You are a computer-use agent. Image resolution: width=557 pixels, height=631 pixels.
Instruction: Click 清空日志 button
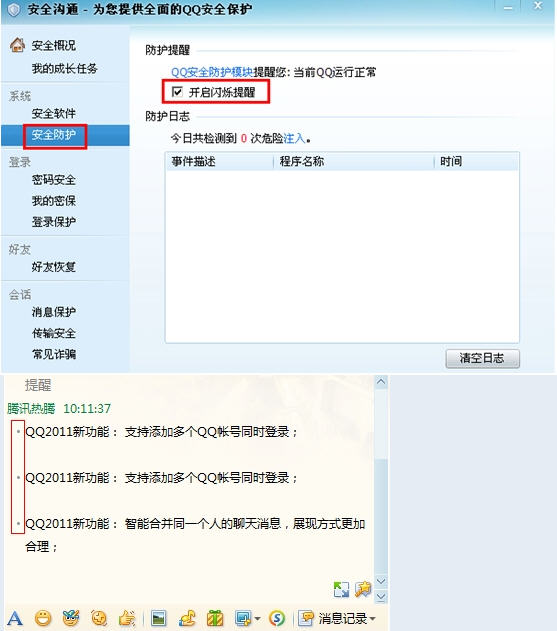[482, 358]
